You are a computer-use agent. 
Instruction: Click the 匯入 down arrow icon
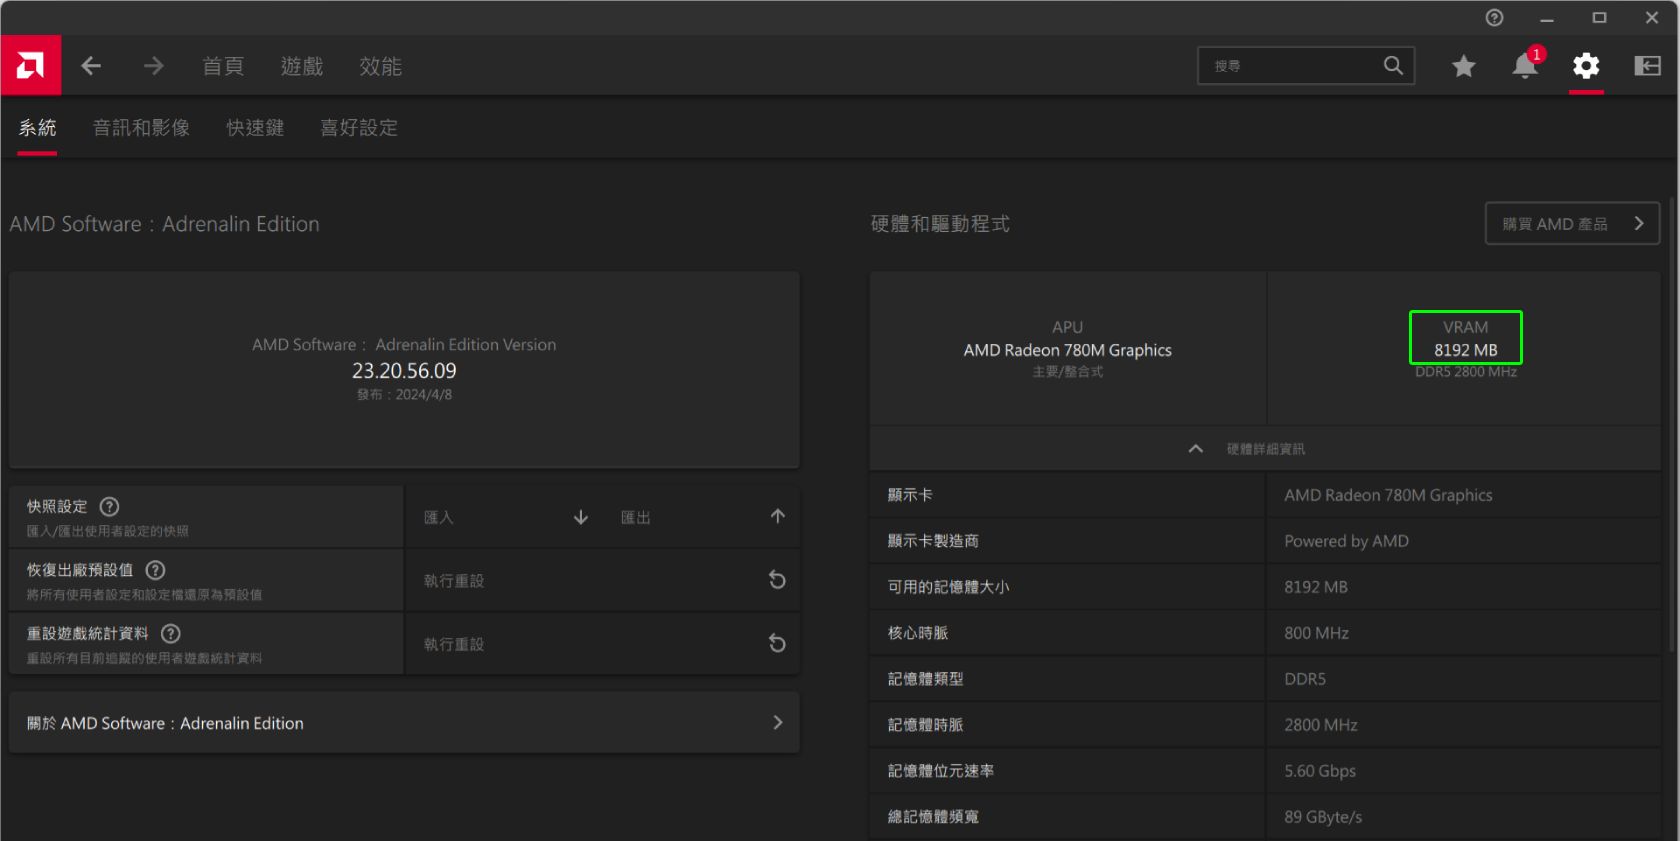581,517
